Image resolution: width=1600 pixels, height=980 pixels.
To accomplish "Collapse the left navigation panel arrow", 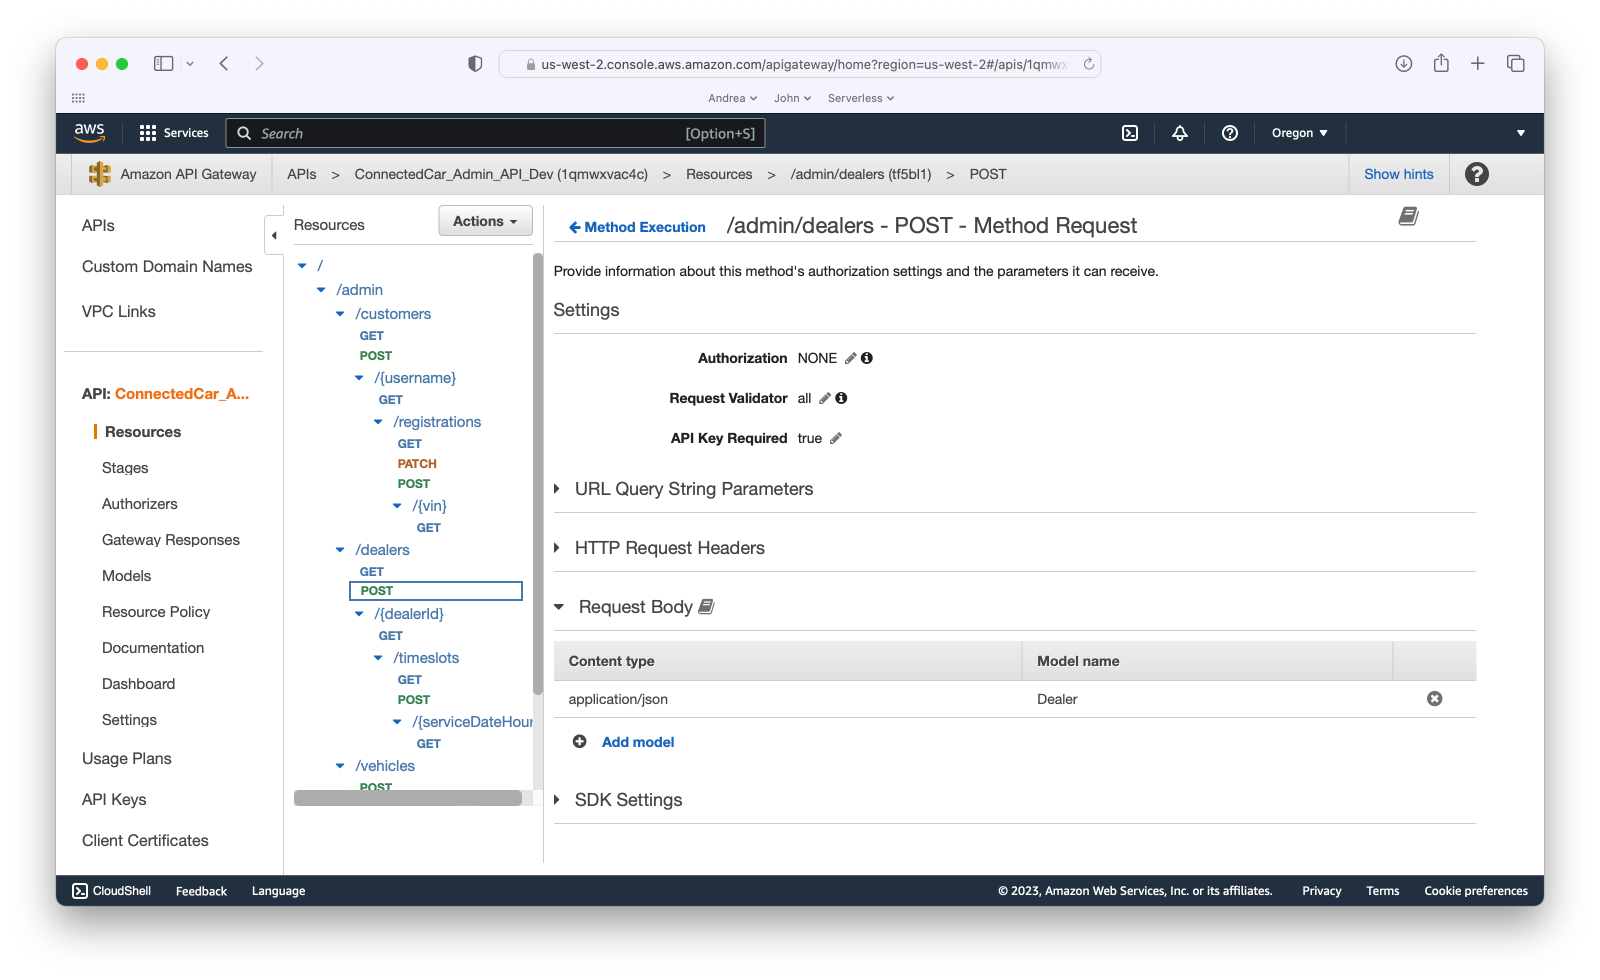I will 274,236.
